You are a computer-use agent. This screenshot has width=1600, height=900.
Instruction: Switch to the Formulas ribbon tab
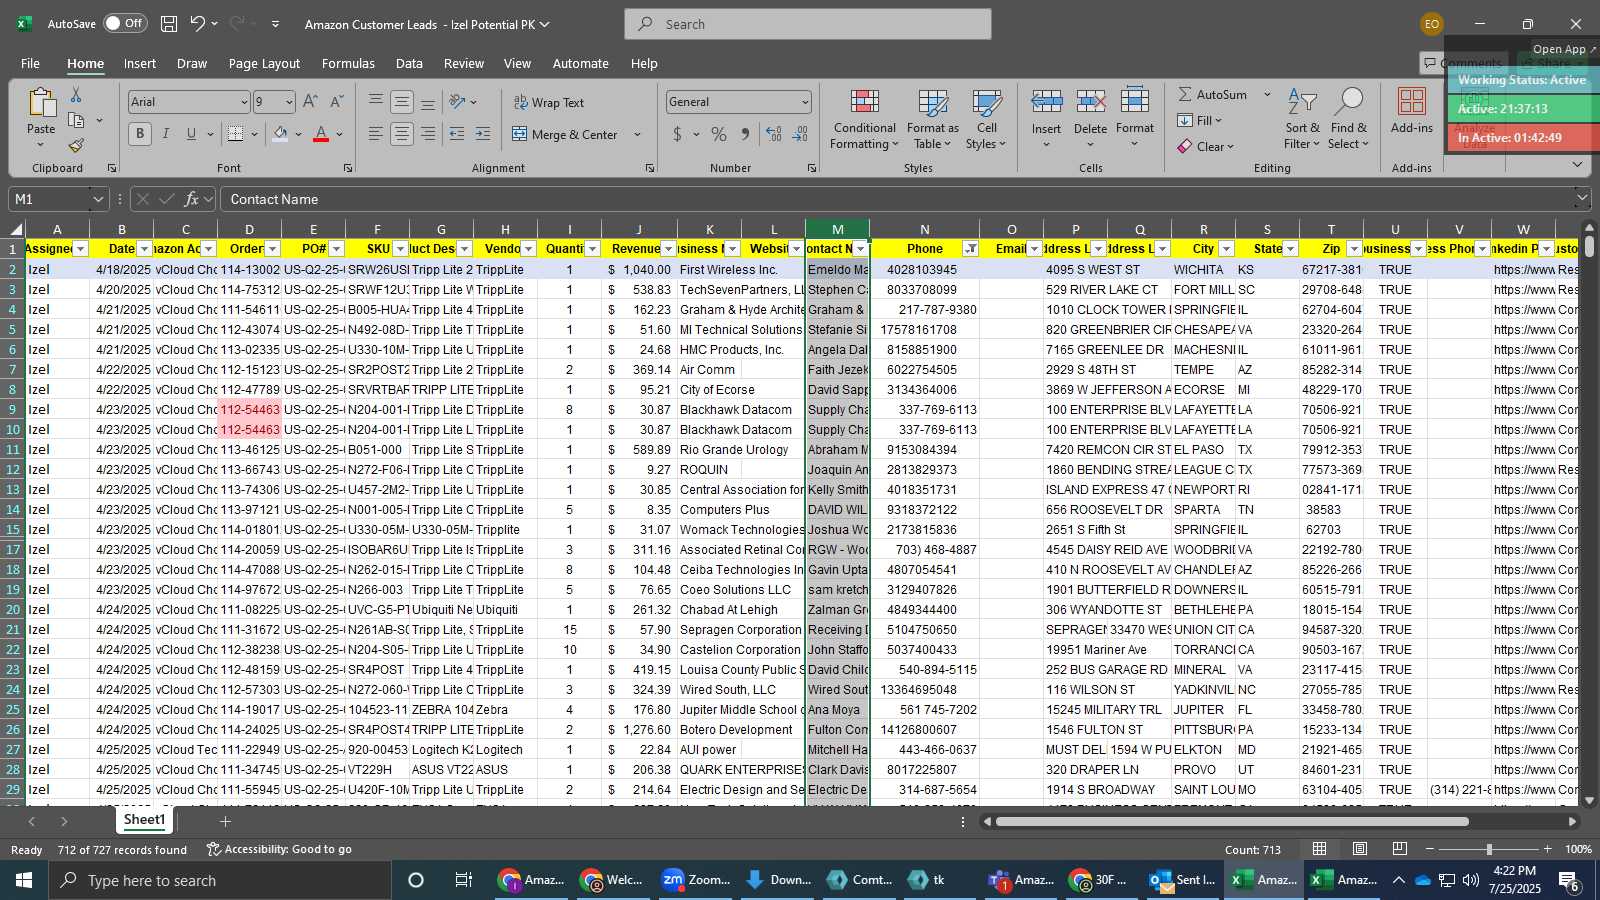[x=348, y=63]
